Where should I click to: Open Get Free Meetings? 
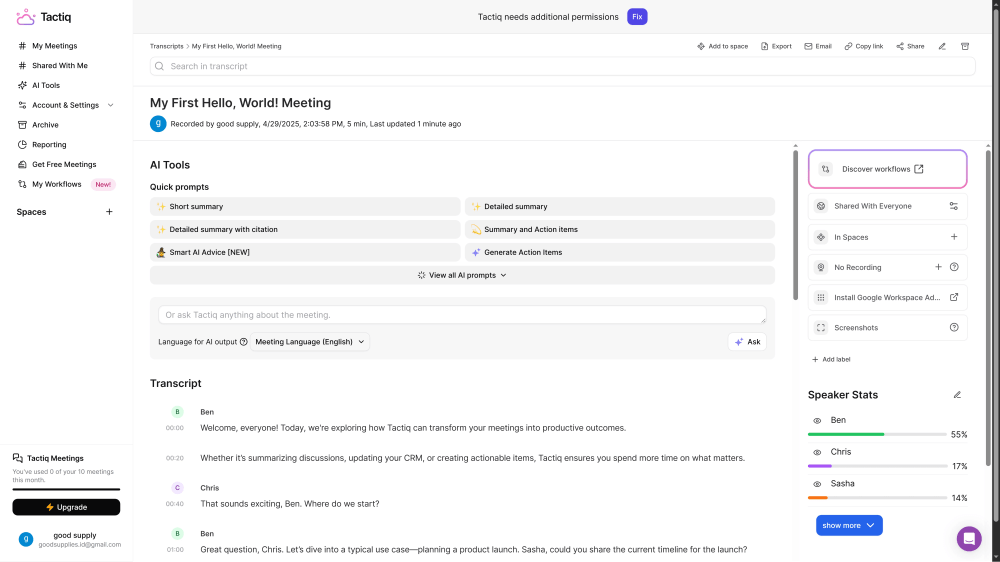click(64, 165)
